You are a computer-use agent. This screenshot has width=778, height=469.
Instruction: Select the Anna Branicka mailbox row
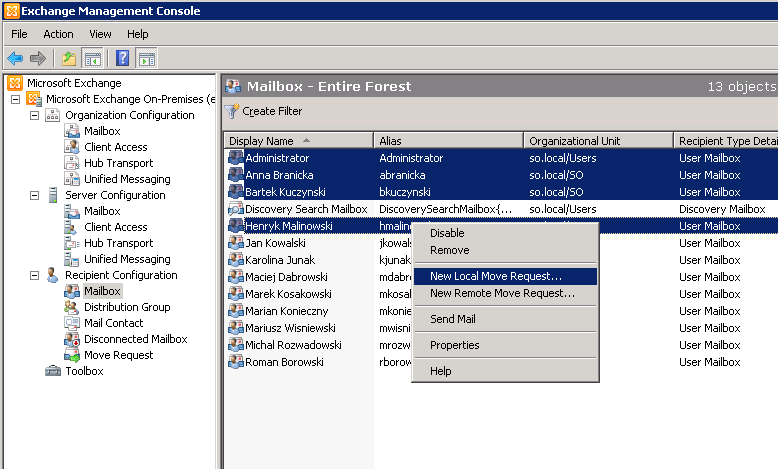click(x=501, y=175)
